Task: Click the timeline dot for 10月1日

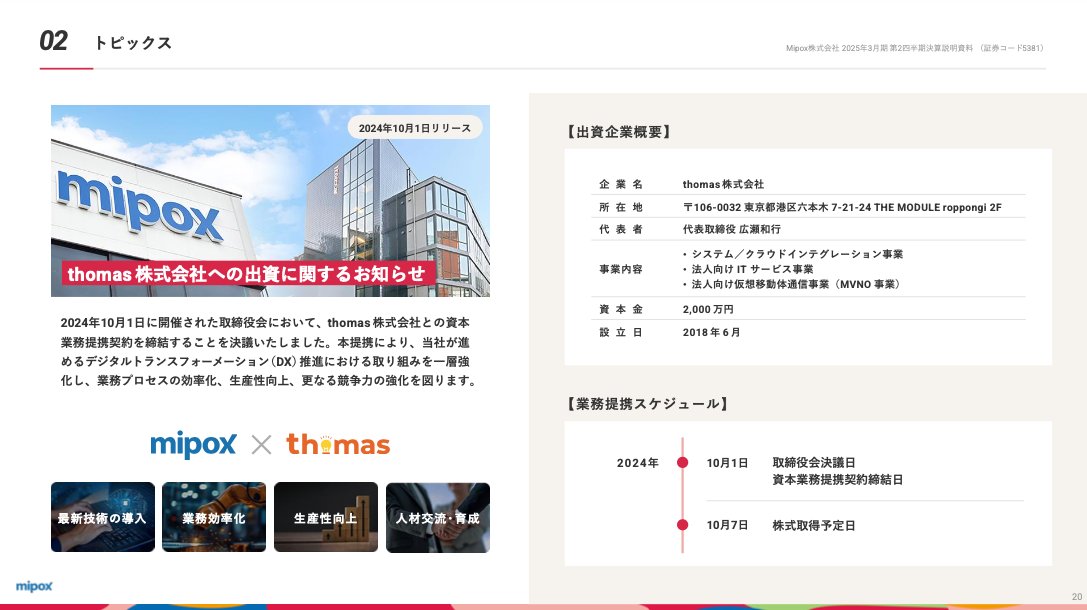Action: [683, 462]
